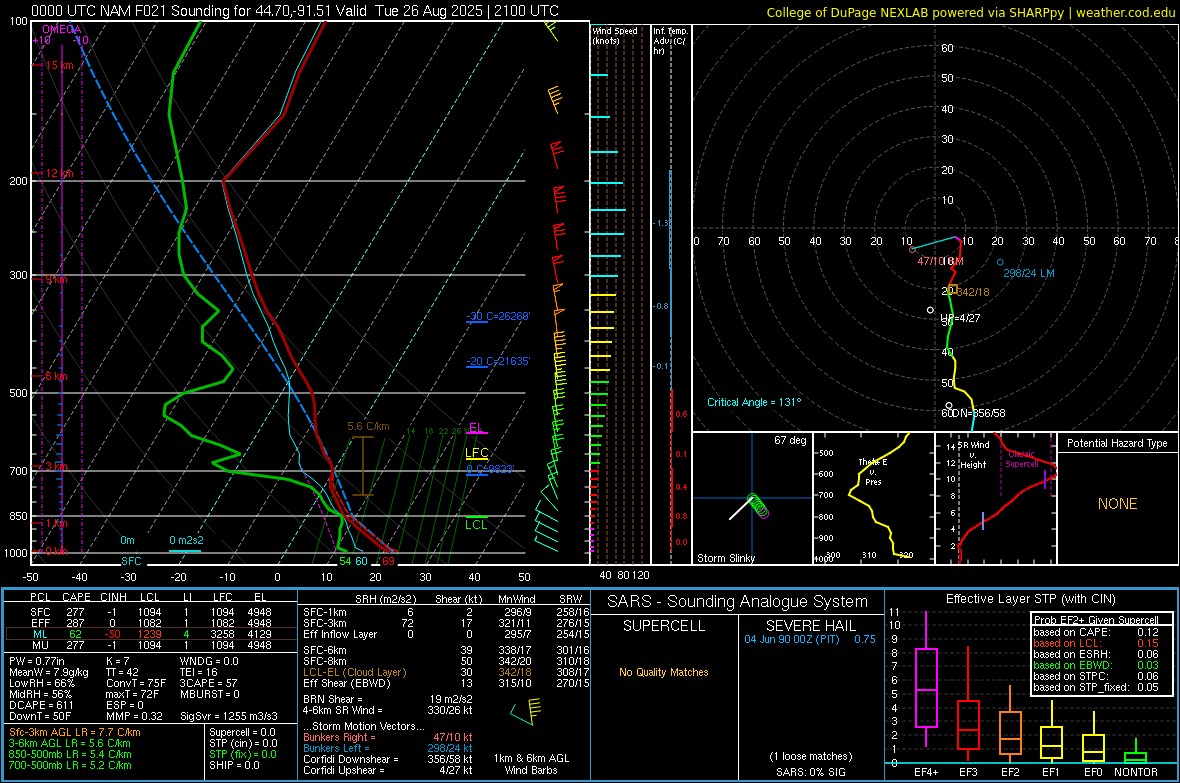Select the 5.6 C/km lapse rate annotation
Image resolution: width=1180 pixels, height=783 pixels.
coord(368,426)
